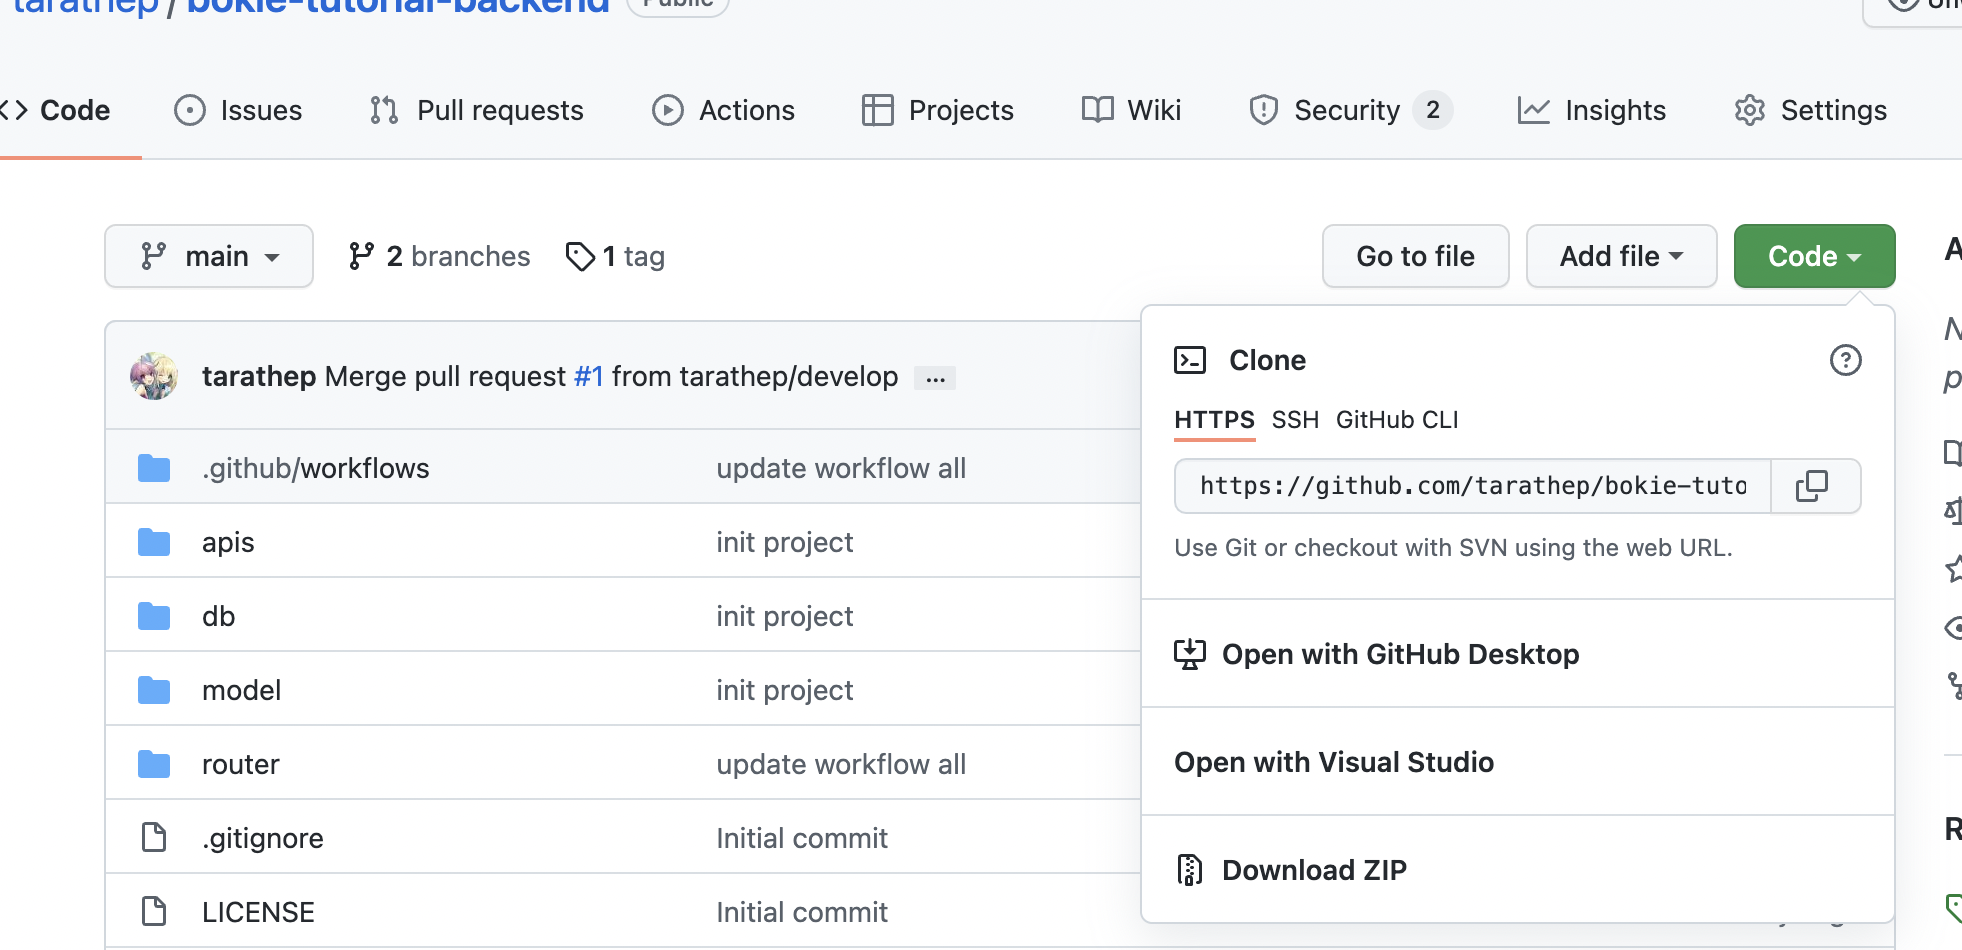
Task: Click the Security shield icon
Action: pyautogui.click(x=1264, y=110)
